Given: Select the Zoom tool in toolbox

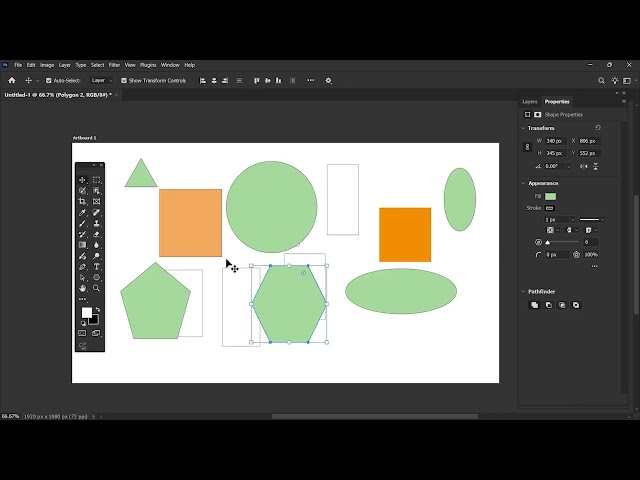Looking at the screenshot, I should 96,288.
